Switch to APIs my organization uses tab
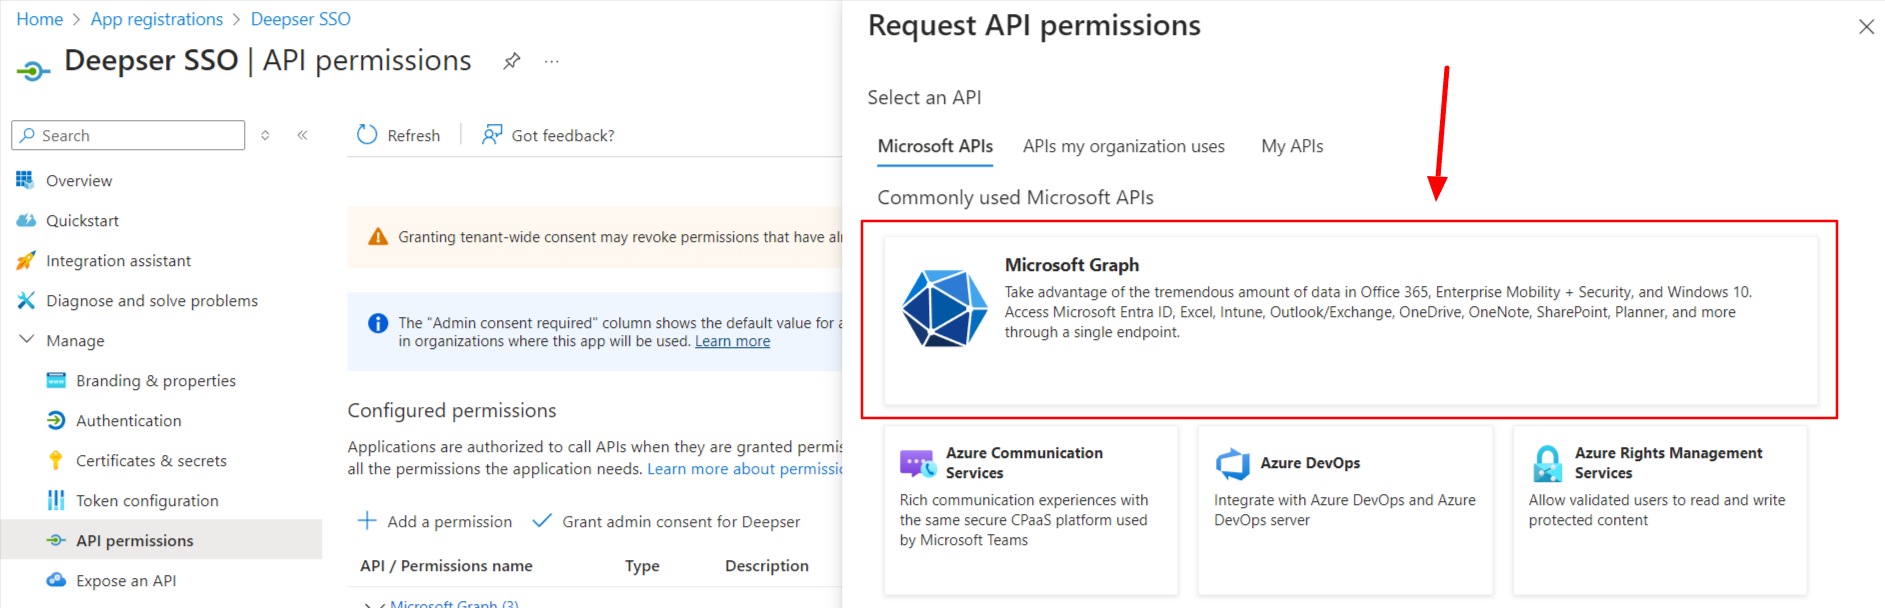 tap(1123, 146)
